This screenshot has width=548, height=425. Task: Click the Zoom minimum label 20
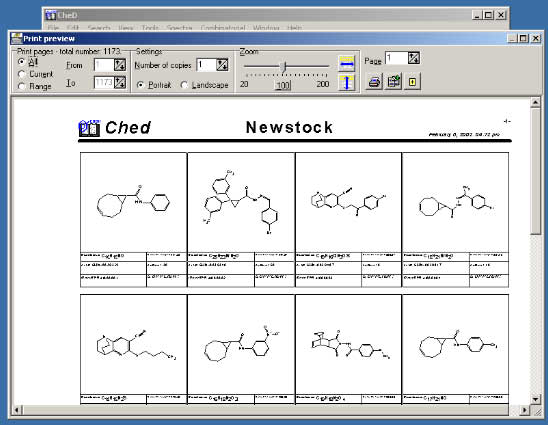pyautogui.click(x=244, y=84)
